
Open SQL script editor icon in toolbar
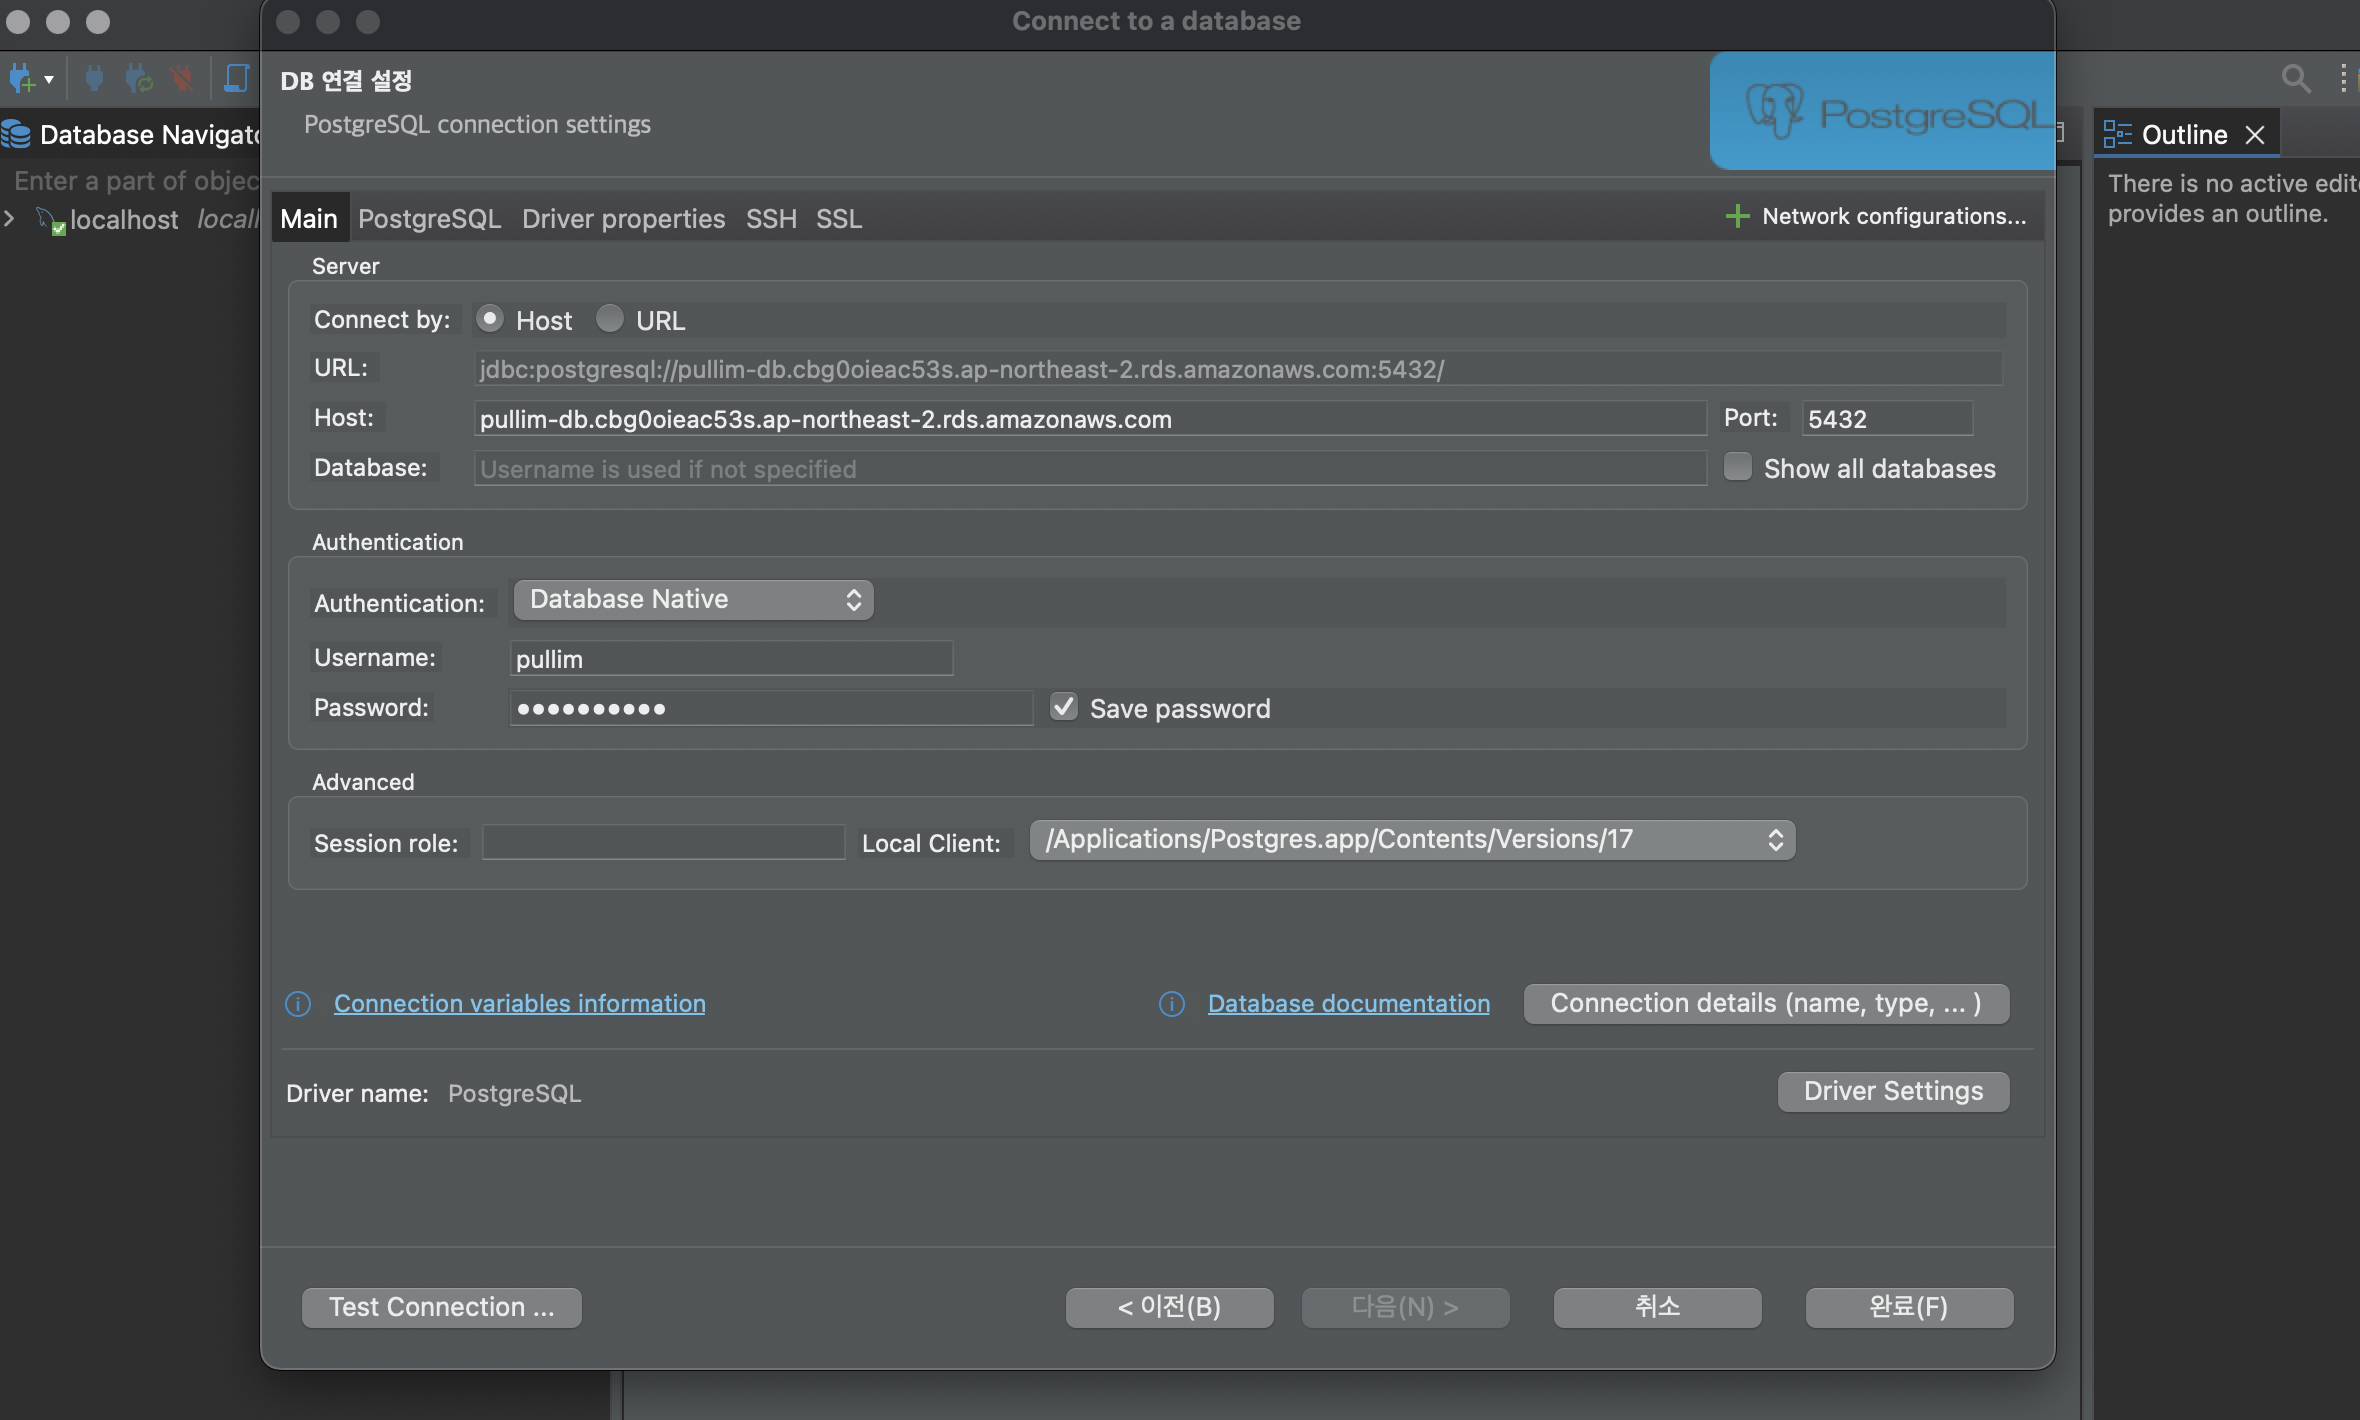(236, 78)
